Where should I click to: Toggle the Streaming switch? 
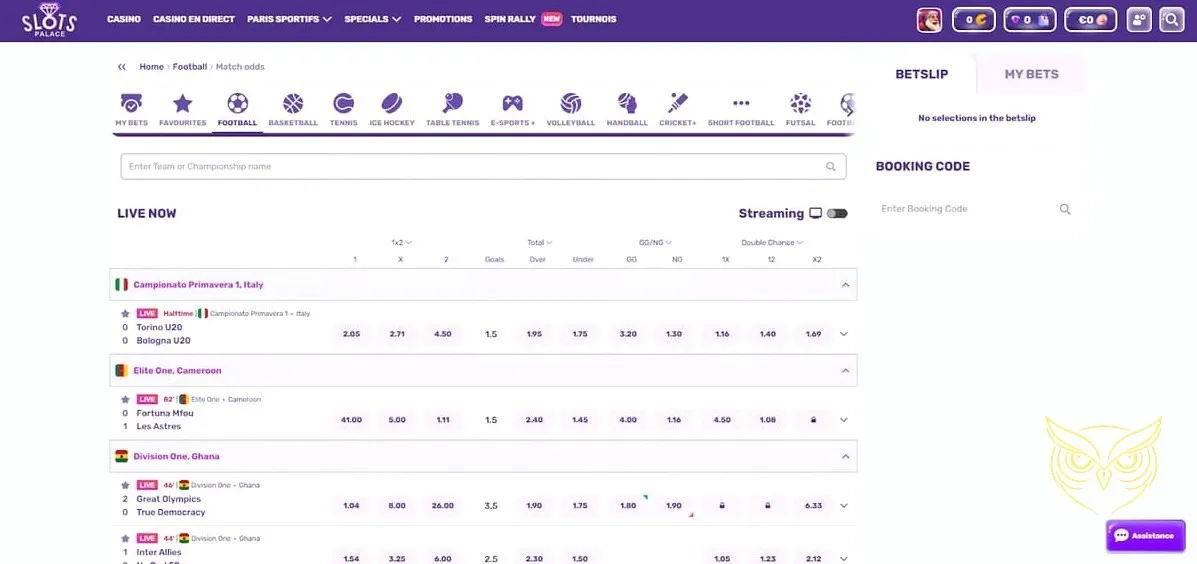click(837, 214)
